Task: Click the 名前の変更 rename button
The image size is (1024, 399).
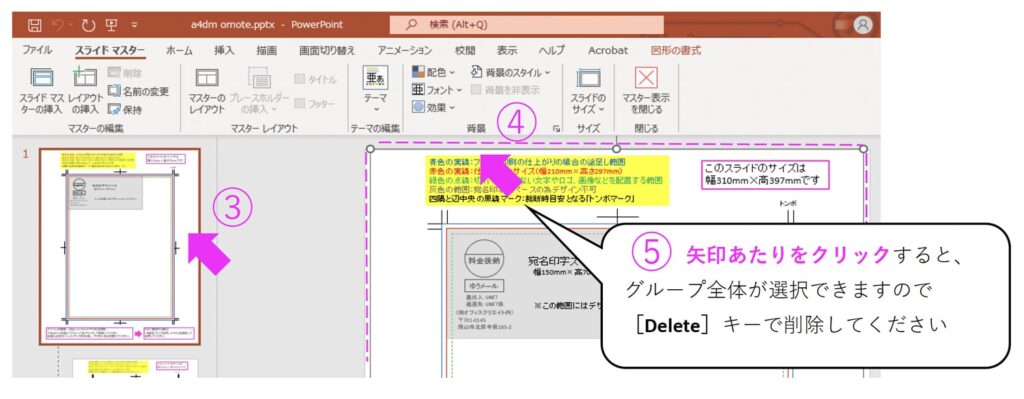Action: [138, 91]
